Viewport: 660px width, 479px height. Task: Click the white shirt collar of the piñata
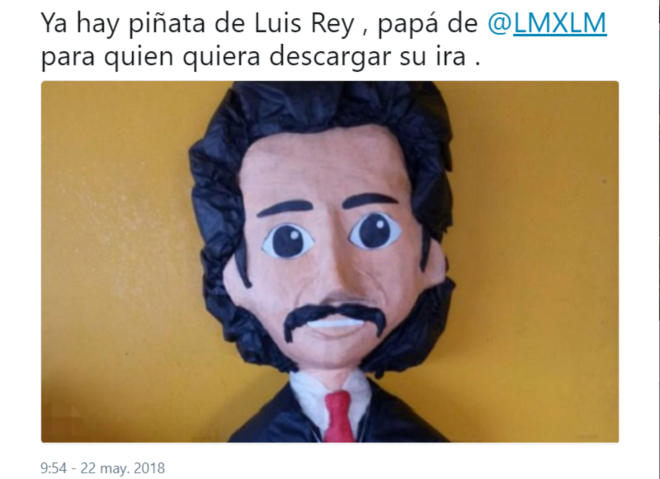(330, 396)
